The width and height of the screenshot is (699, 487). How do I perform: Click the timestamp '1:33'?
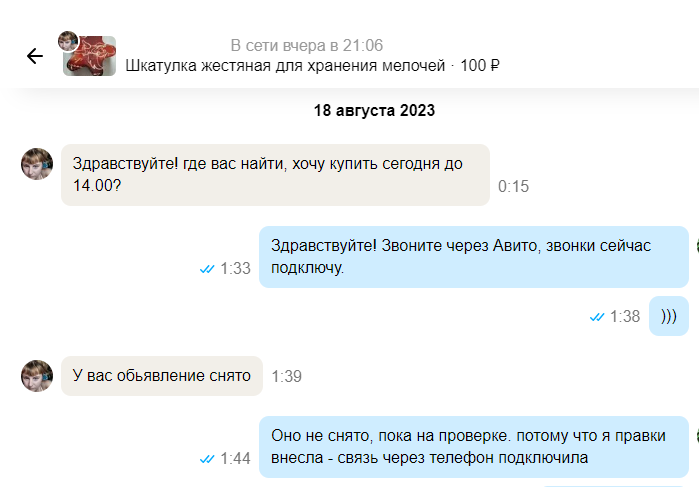click(x=235, y=268)
